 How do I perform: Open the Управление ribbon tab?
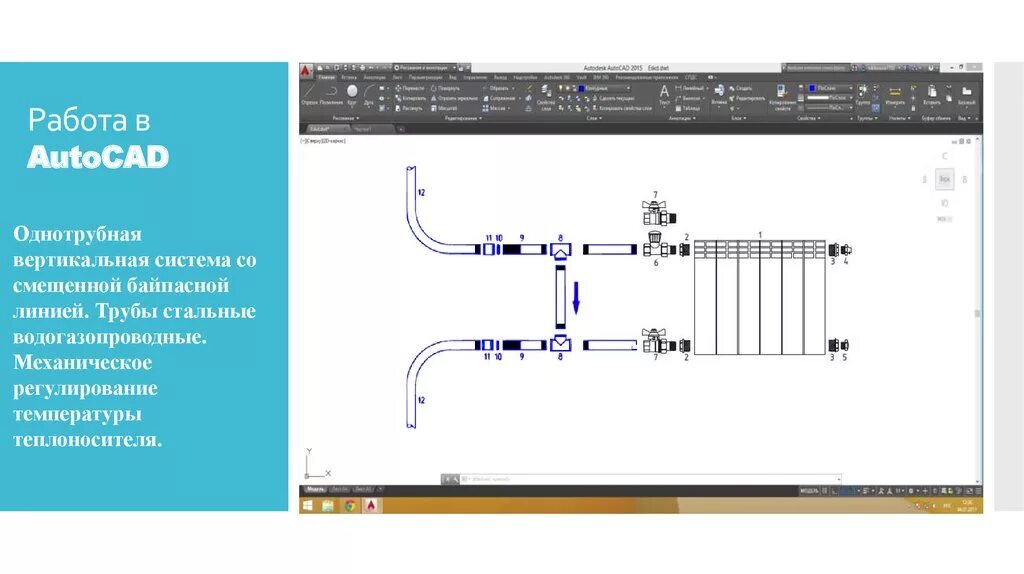[x=475, y=78]
